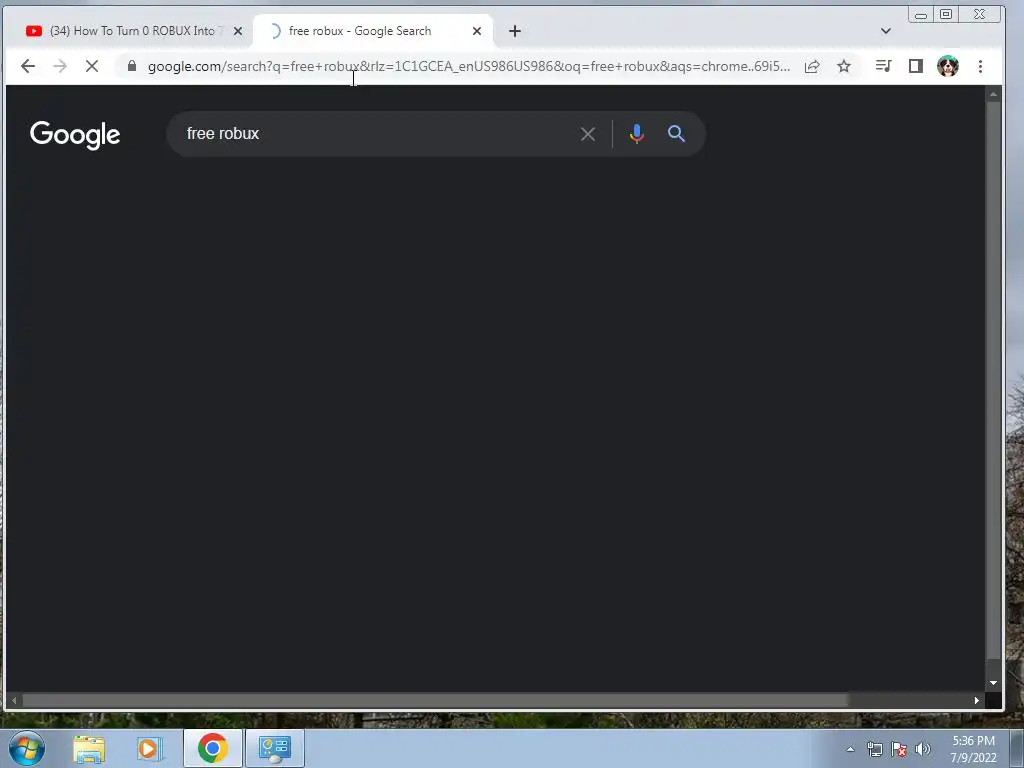Launch Windows Media Player from taskbar
Screen dimensions: 1024x768
[x=149, y=749]
